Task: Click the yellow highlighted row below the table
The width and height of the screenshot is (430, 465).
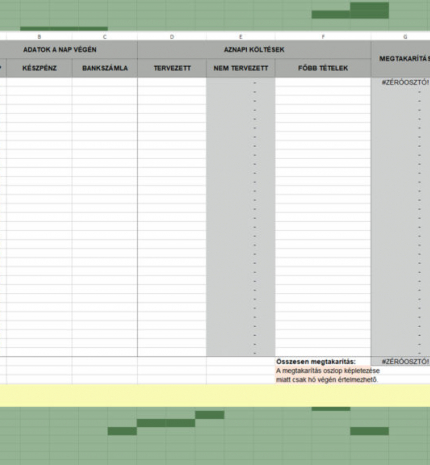Action: coord(215,396)
